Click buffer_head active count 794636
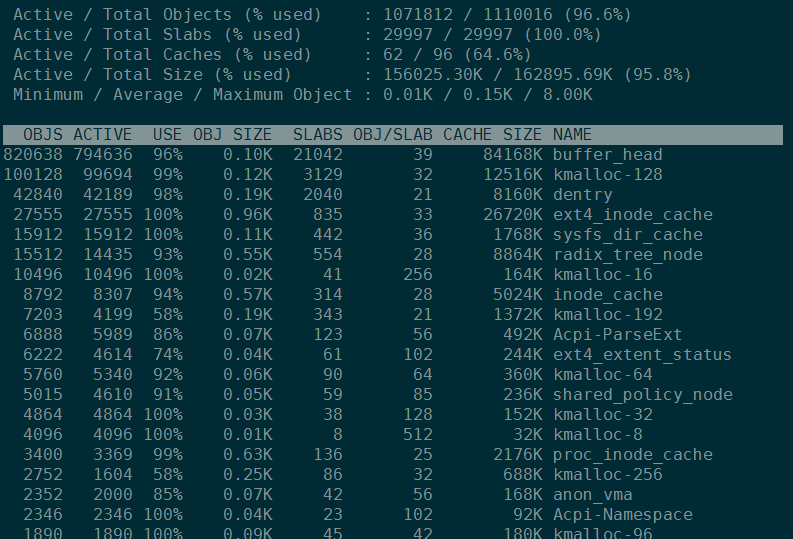This screenshot has height=539, width=793. tap(103, 155)
